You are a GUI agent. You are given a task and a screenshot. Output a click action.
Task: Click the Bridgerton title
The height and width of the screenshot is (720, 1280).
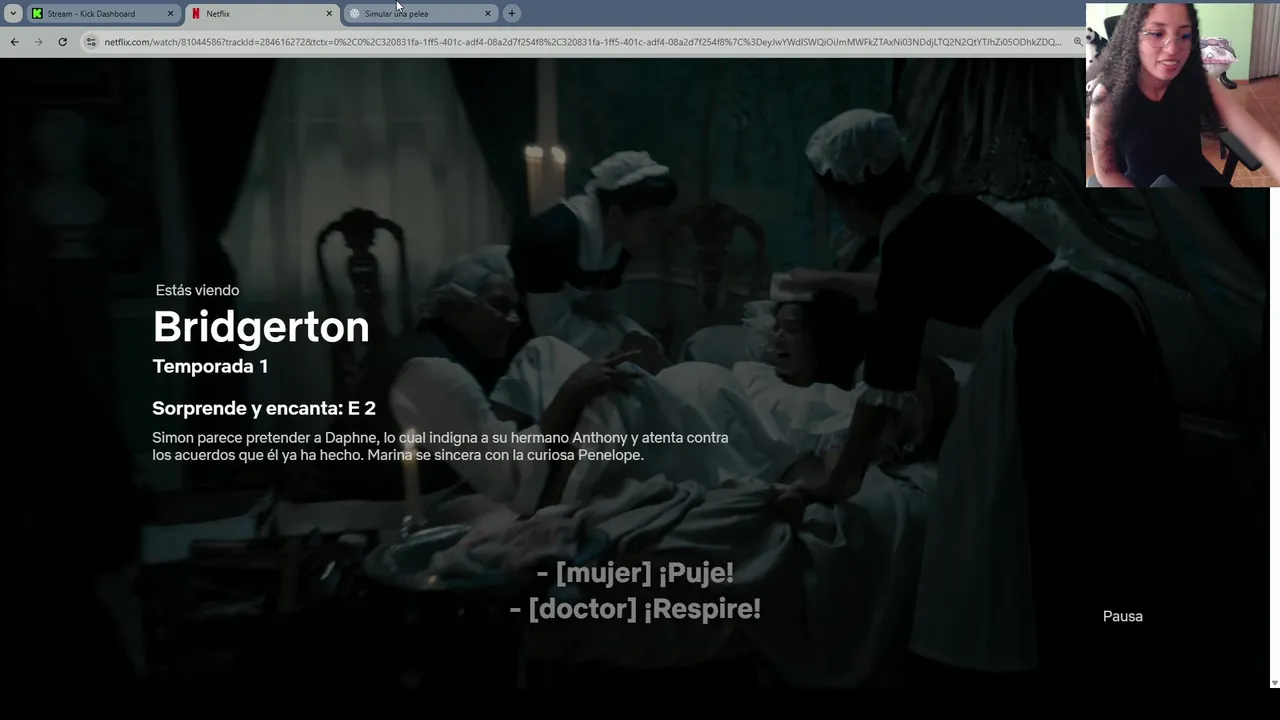tap(261, 327)
